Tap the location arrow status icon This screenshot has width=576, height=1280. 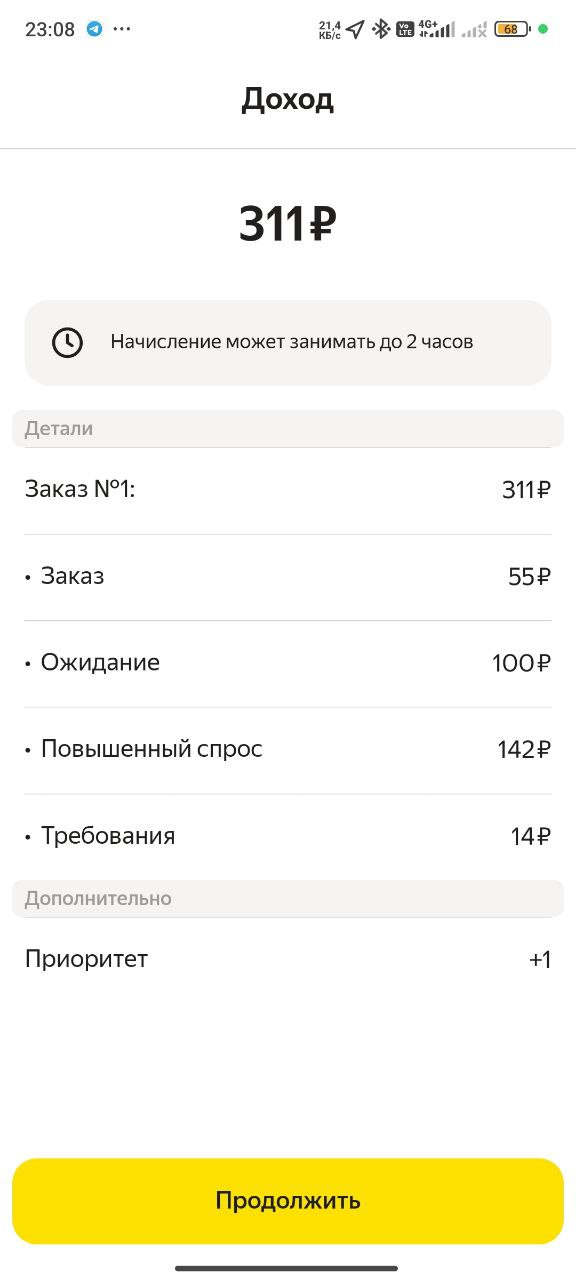click(356, 29)
